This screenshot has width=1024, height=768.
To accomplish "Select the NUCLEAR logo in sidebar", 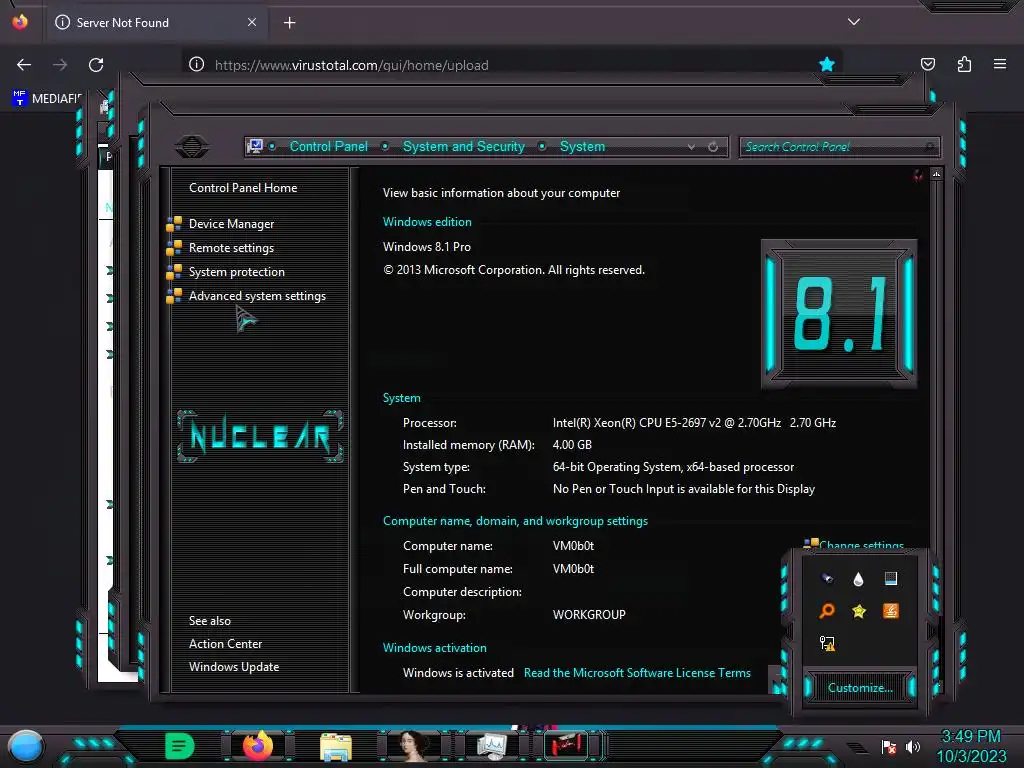I will (260, 436).
